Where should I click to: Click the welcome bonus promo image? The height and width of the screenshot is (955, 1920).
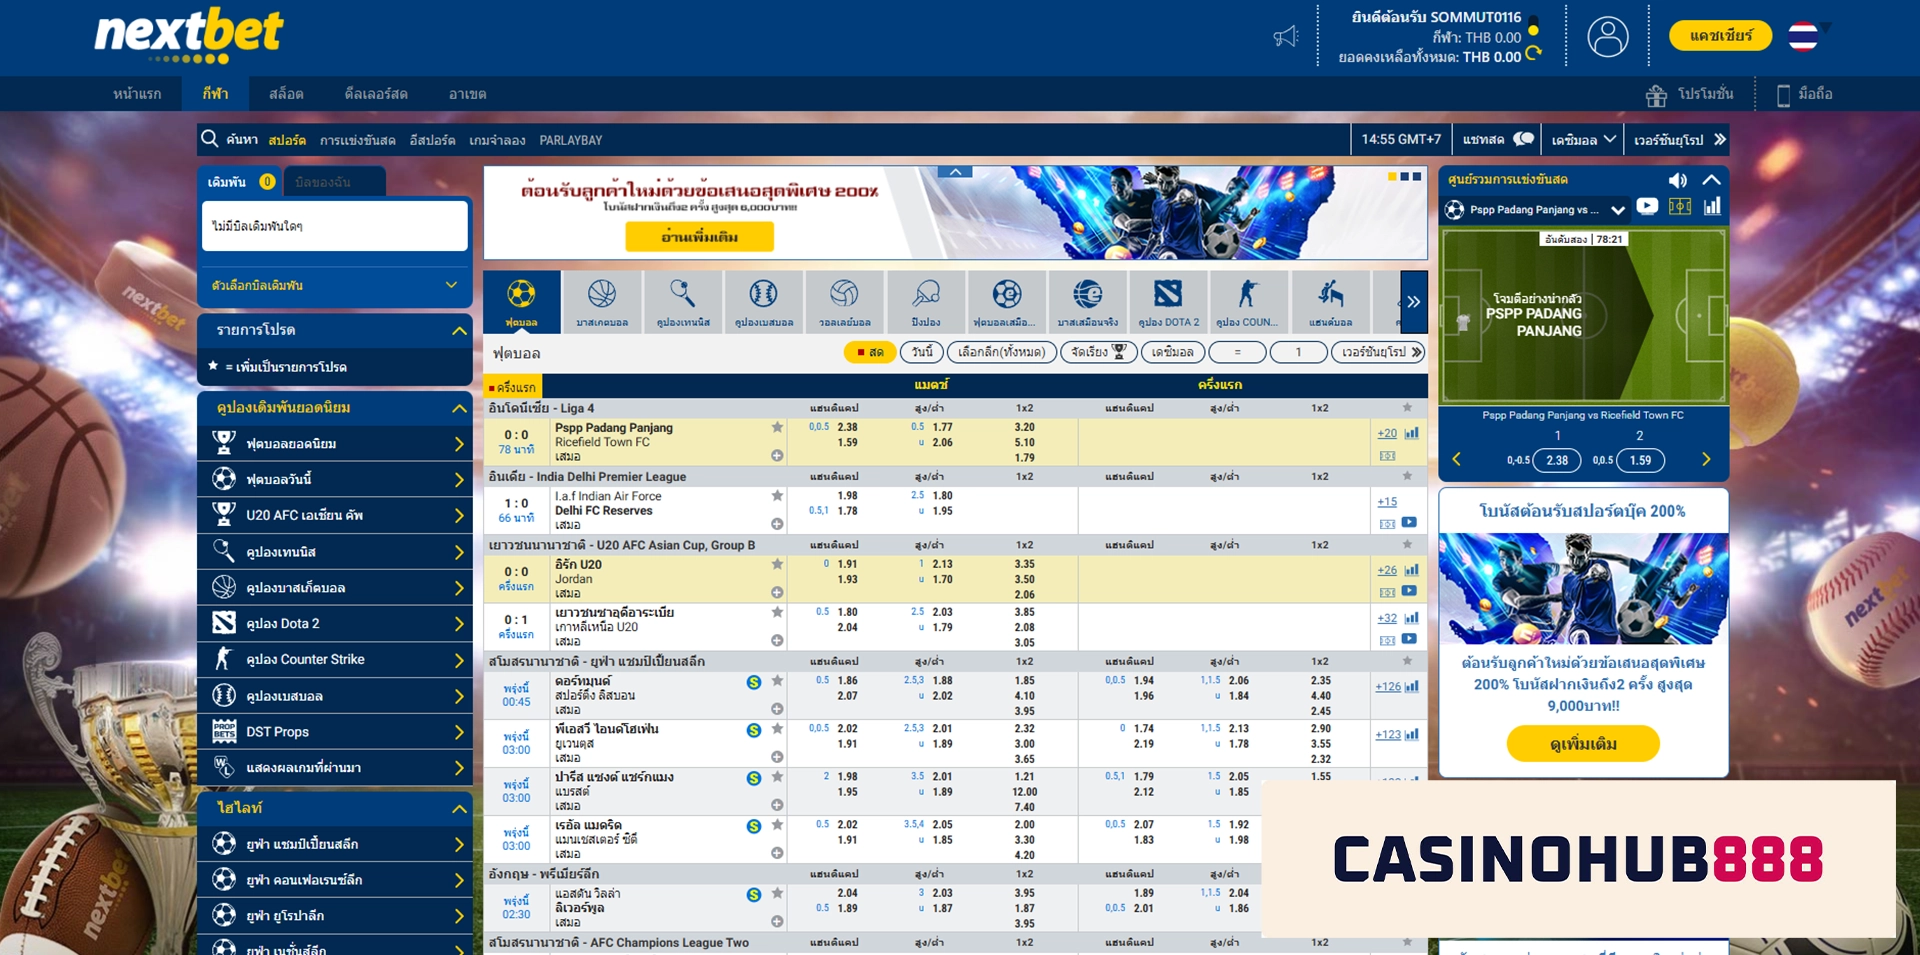click(x=1583, y=588)
